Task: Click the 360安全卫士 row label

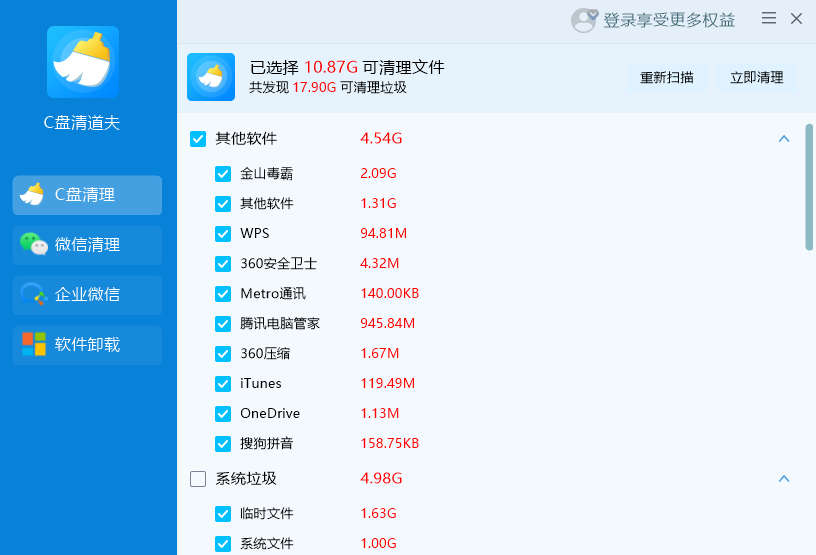Action: point(278,263)
